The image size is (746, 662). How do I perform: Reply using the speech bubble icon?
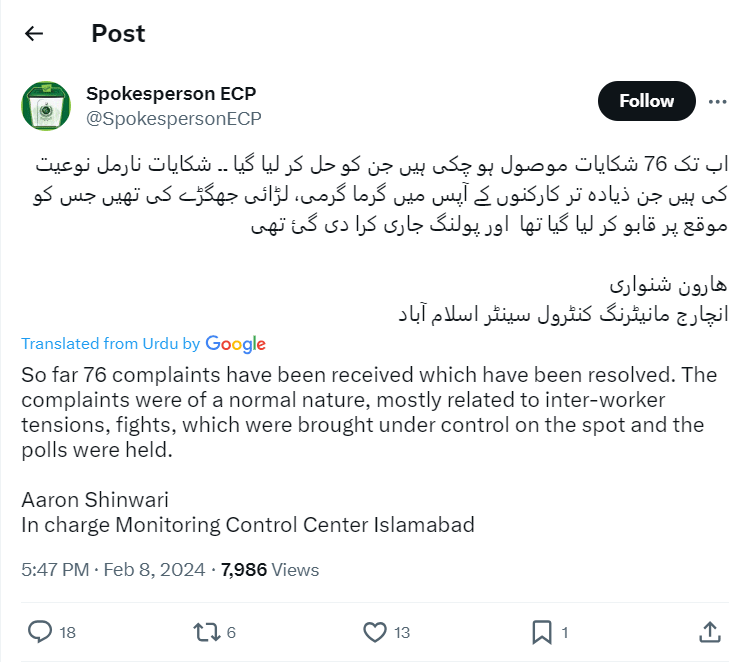click(40, 632)
